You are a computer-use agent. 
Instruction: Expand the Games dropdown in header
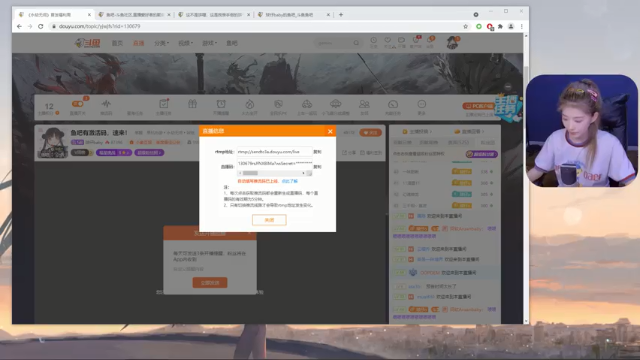point(209,43)
